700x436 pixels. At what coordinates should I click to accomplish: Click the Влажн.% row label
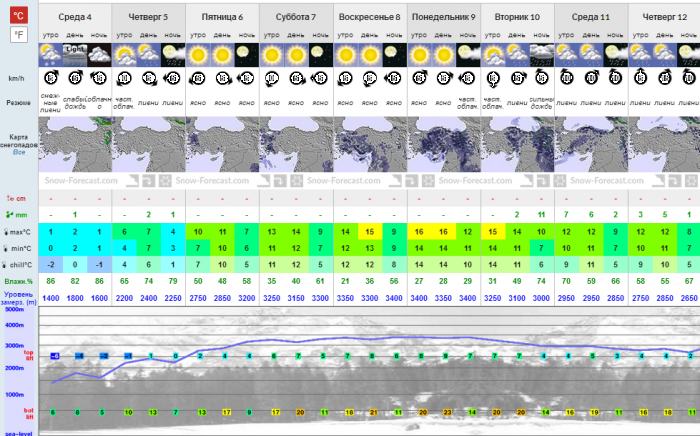point(19,282)
